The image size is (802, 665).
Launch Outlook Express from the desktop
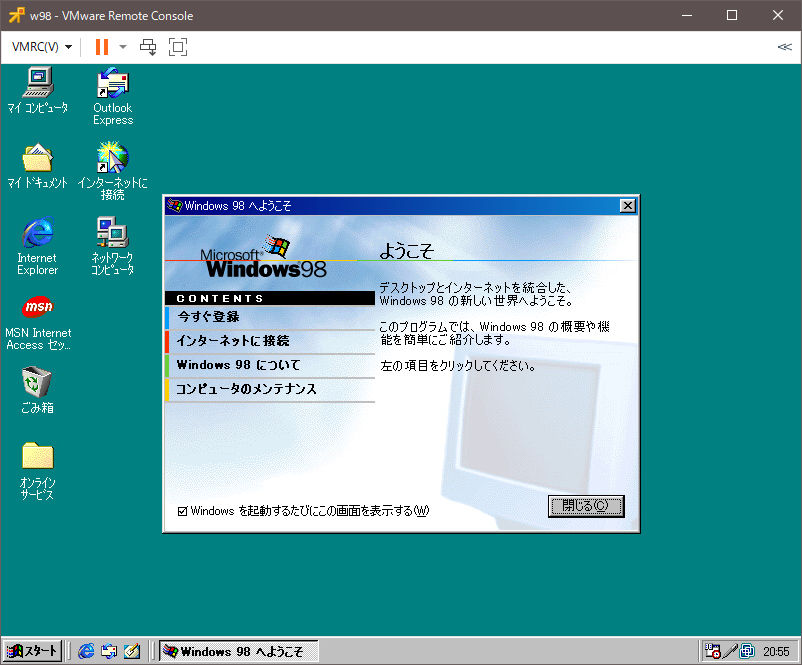(x=111, y=82)
